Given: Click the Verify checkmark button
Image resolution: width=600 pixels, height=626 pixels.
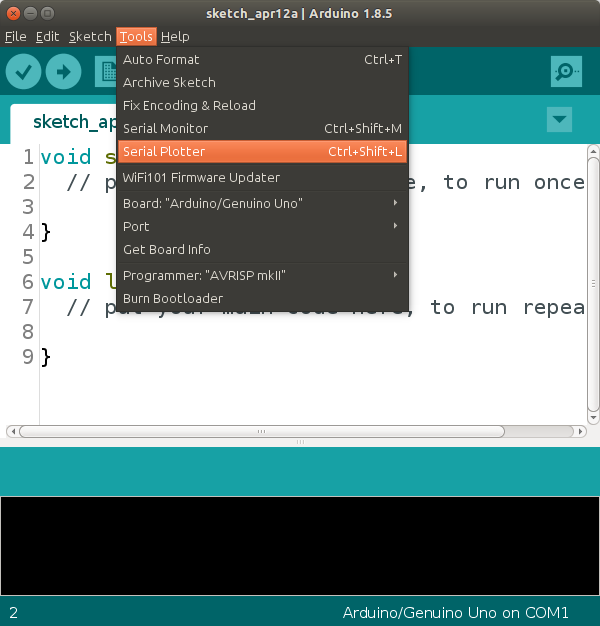Looking at the screenshot, I should pyautogui.click(x=23, y=72).
